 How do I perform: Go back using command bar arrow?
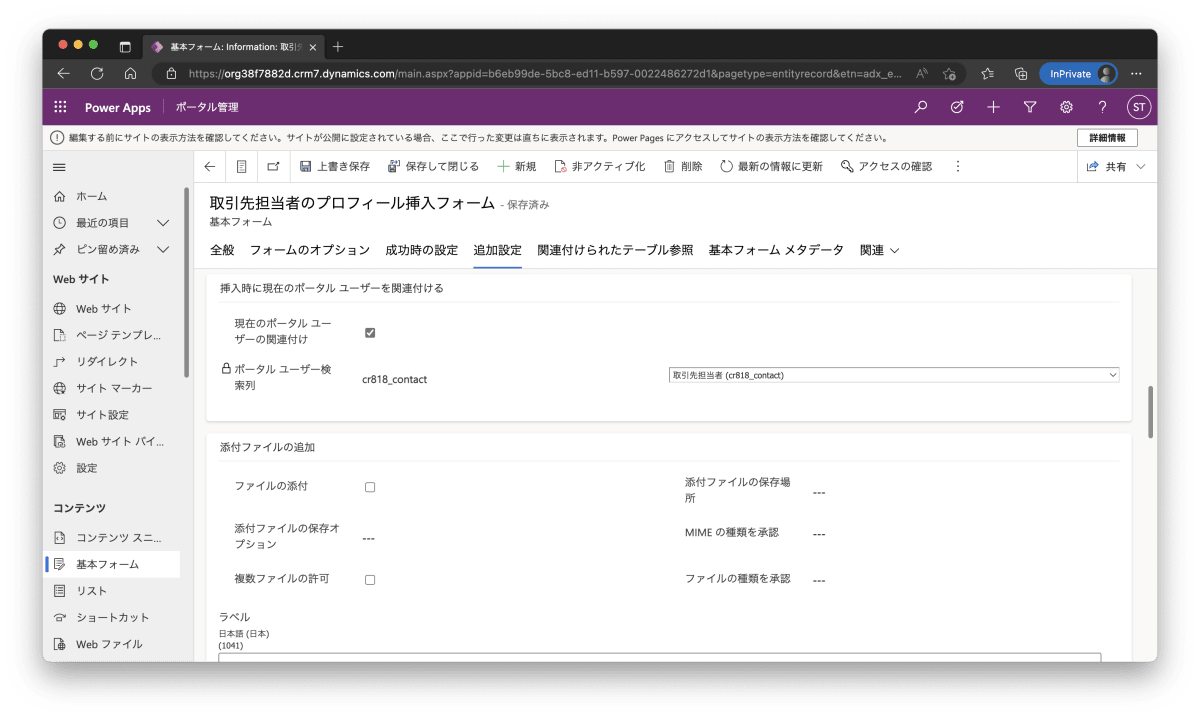(209, 166)
